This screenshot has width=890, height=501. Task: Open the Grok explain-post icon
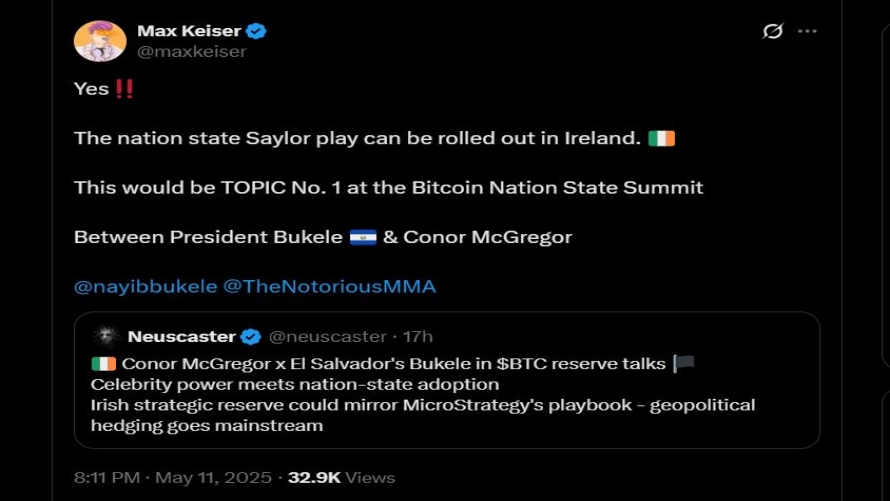tap(773, 31)
